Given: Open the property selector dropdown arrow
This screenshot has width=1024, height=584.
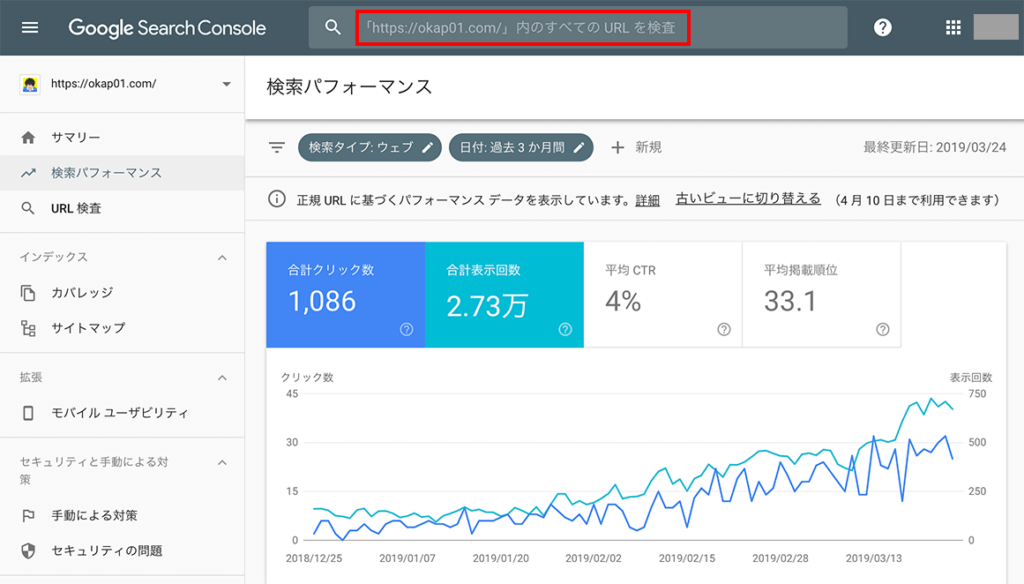Looking at the screenshot, I should pyautogui.click(x=227, y=84).
